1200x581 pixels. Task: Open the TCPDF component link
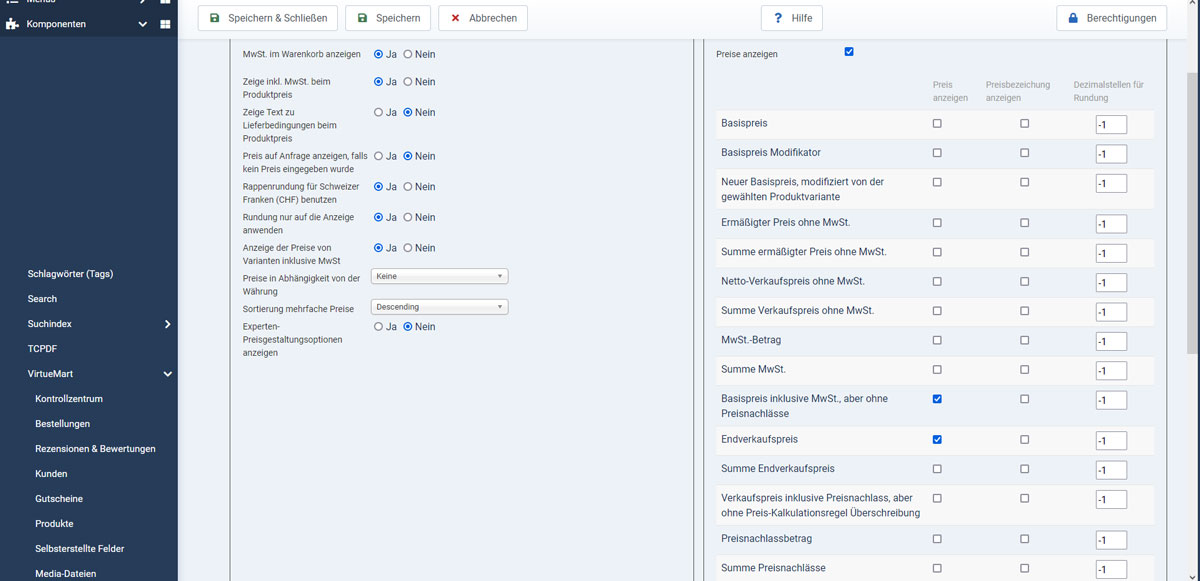(x=43, y=349)
